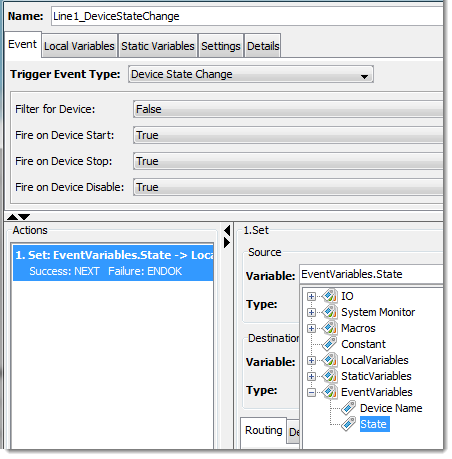Screen dimensions: 452x459
Task: Click the Source Variable input field
Action: pyautogui.click(x=371, y=274)
